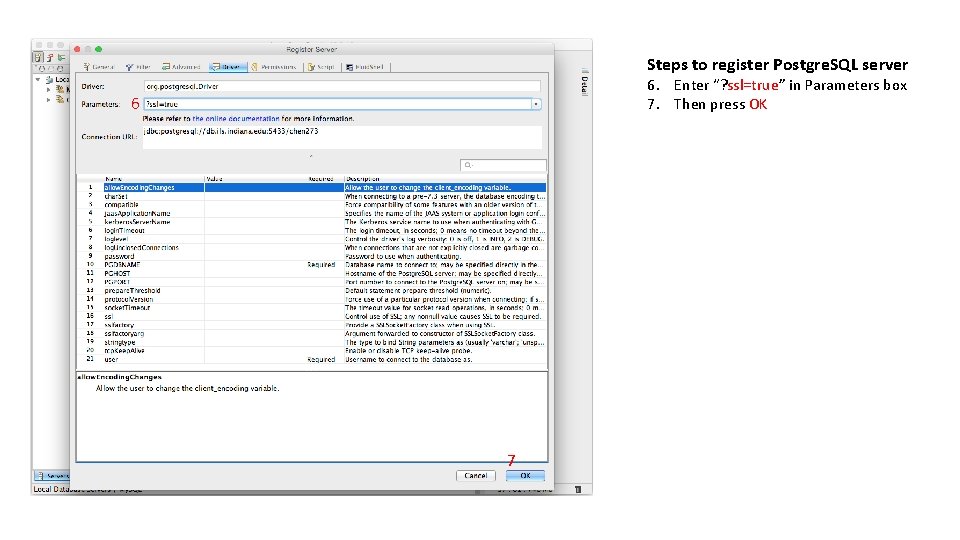Click the OK button
Screen dimensions: 960x540
click(525, 475)
